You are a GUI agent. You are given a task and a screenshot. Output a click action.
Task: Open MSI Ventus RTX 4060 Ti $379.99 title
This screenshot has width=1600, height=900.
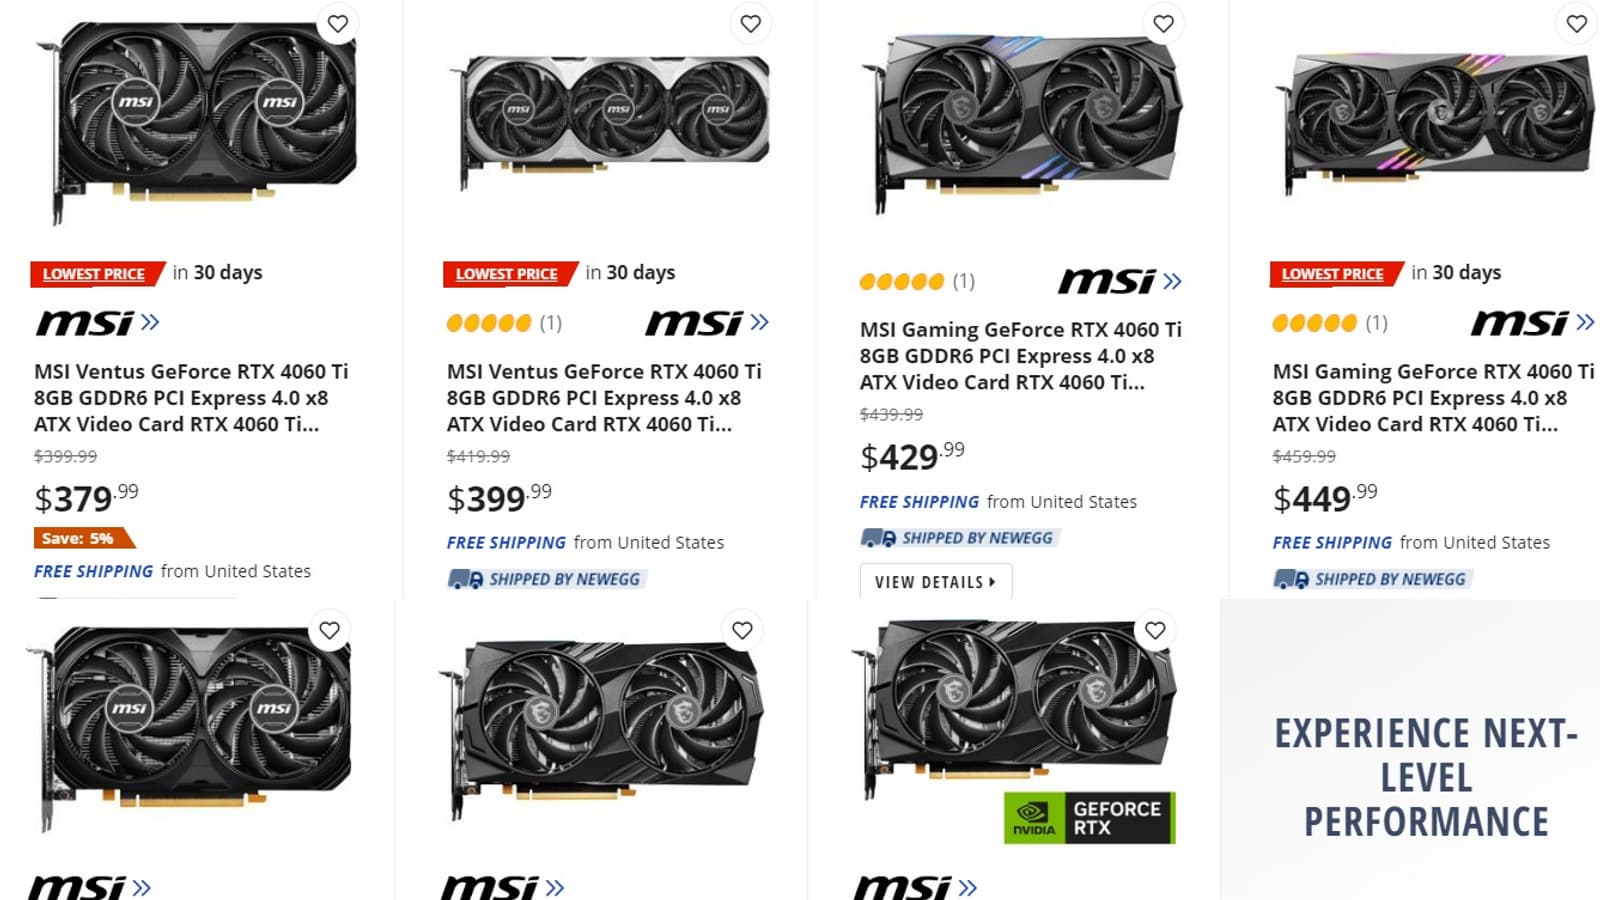191,398
